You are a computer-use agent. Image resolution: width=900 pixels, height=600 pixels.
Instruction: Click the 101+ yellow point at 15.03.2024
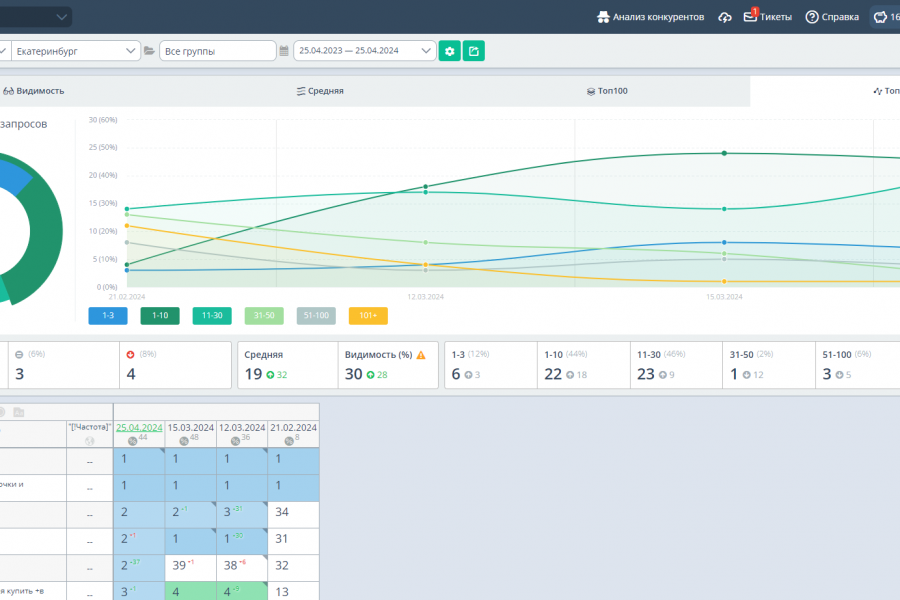[x=724, y=281]
